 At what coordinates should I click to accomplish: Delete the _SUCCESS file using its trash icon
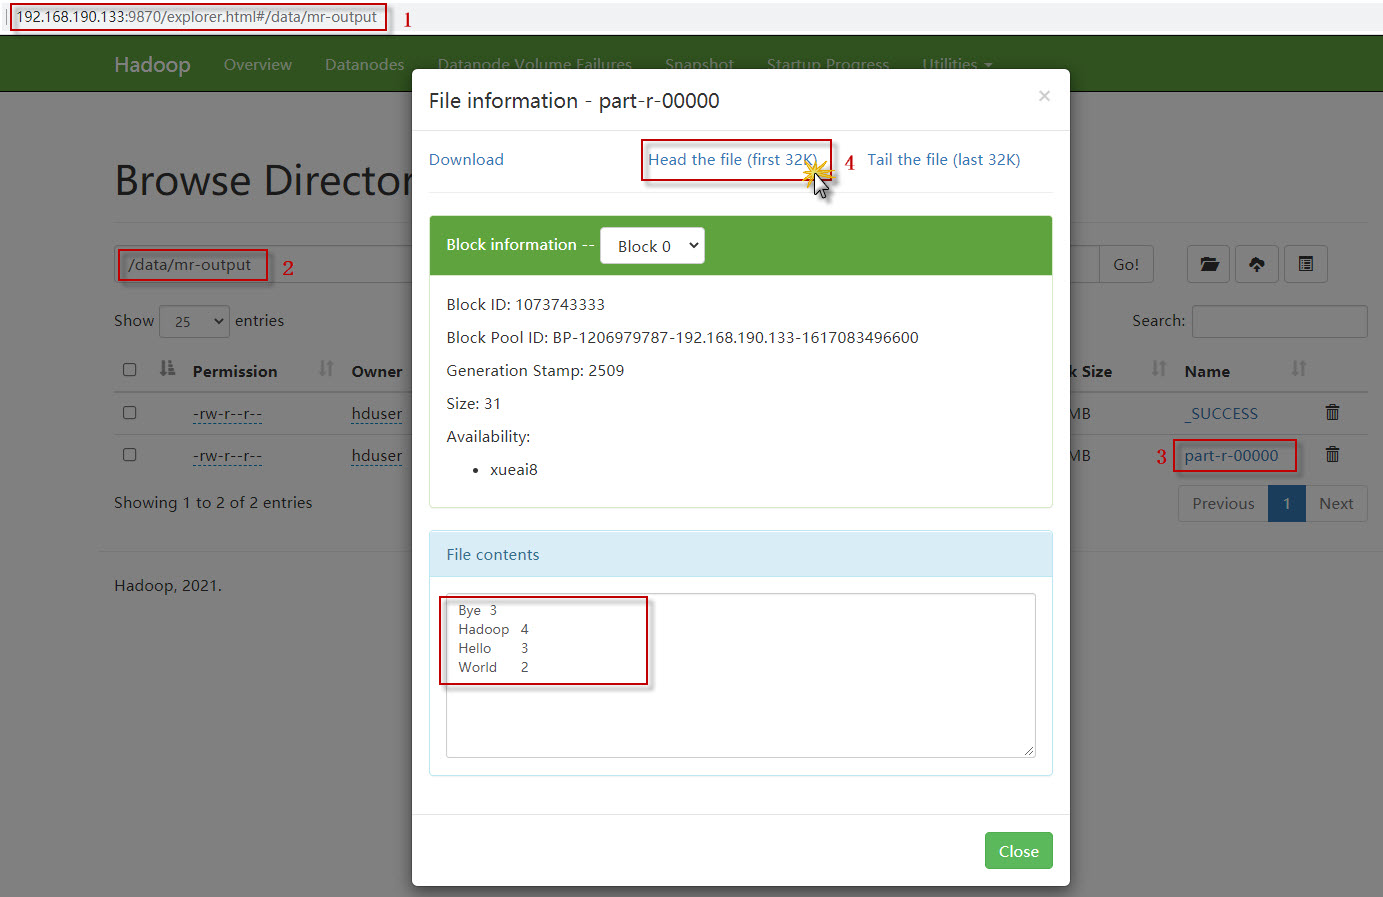point(1332,412)
